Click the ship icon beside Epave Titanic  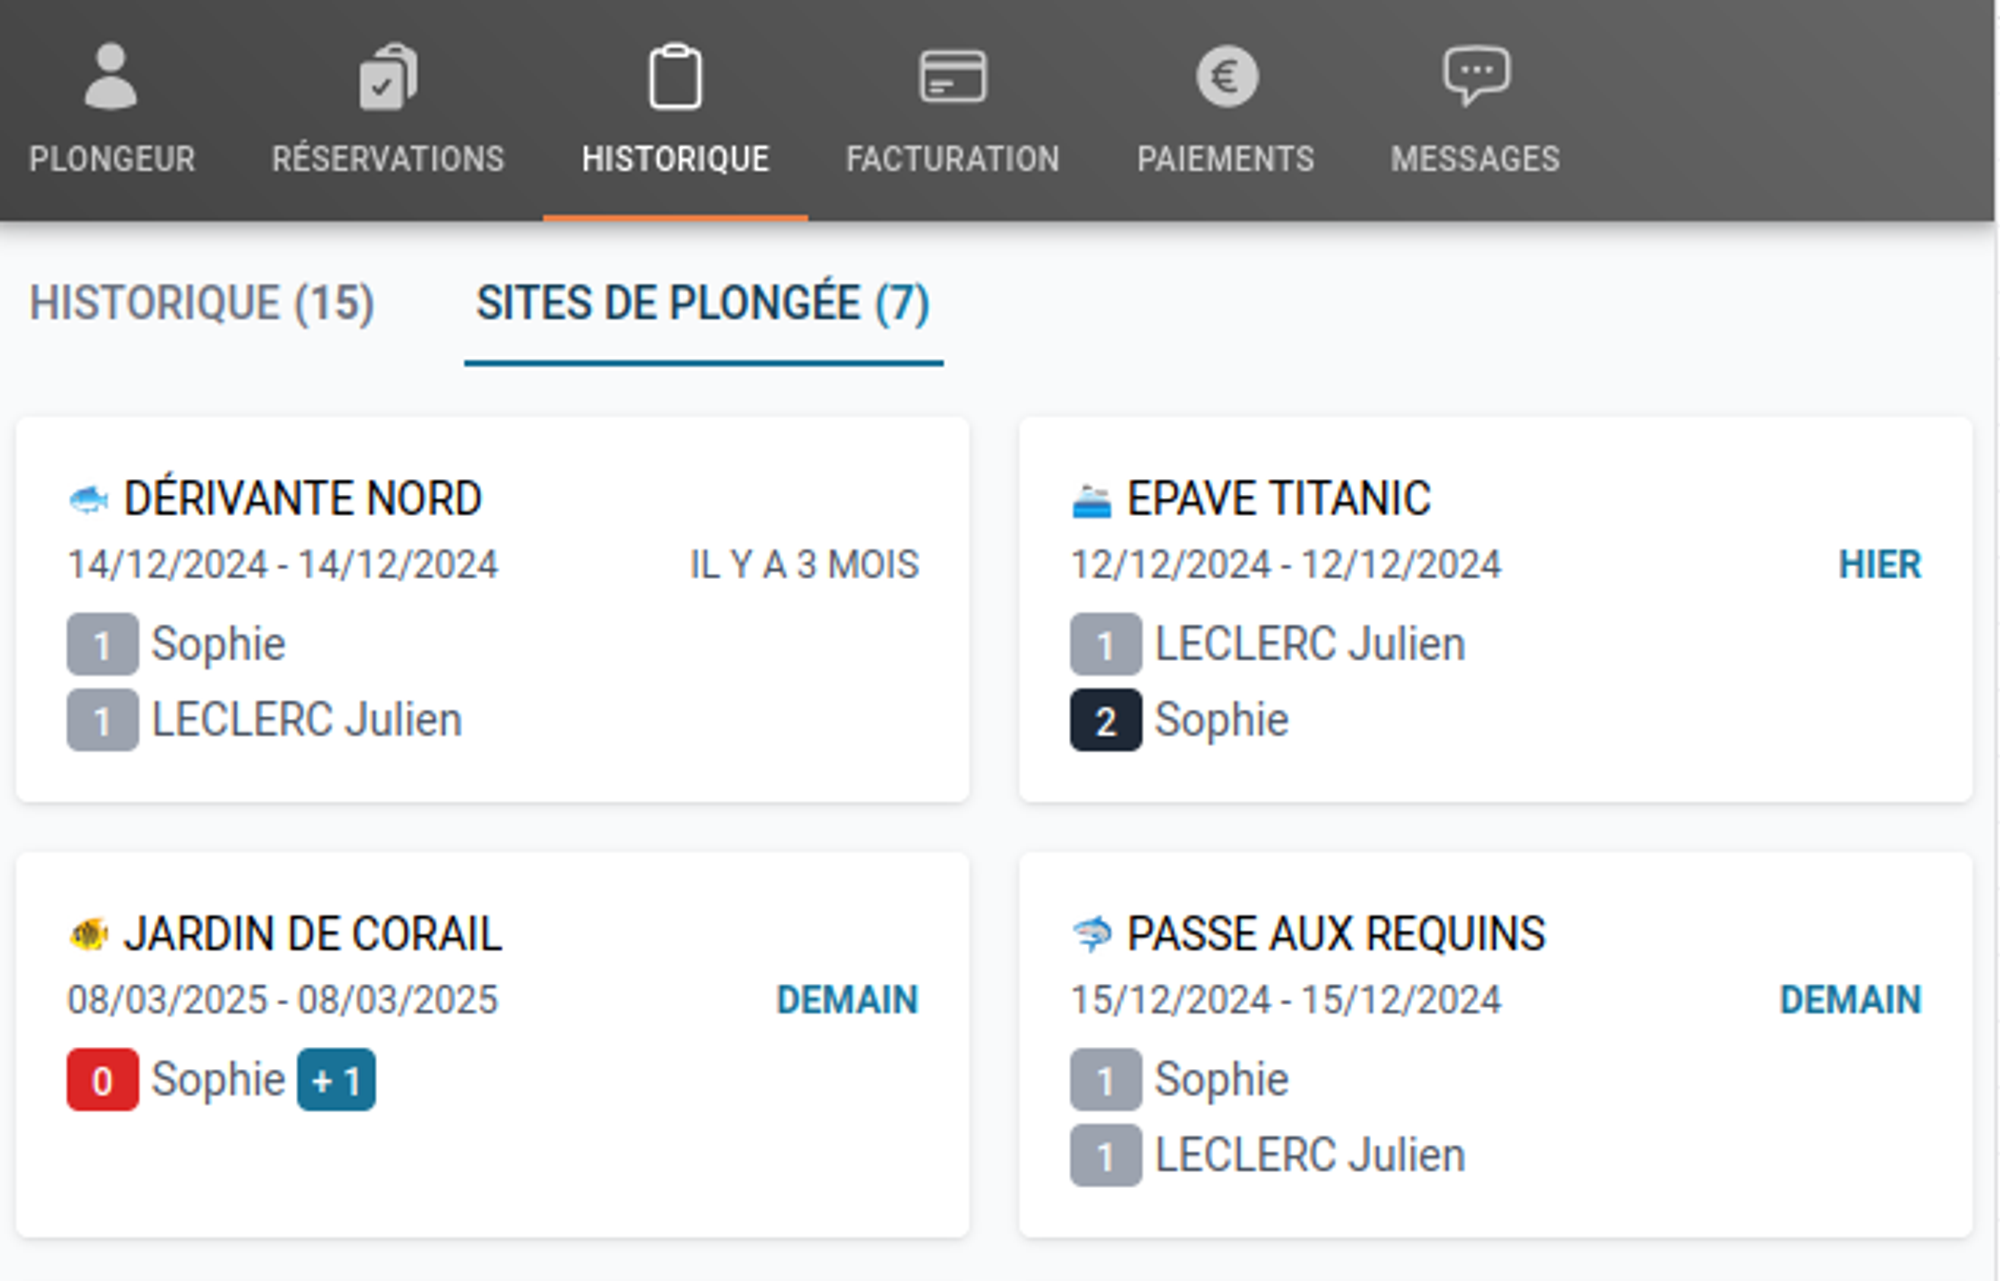(x=1091, y=501)
